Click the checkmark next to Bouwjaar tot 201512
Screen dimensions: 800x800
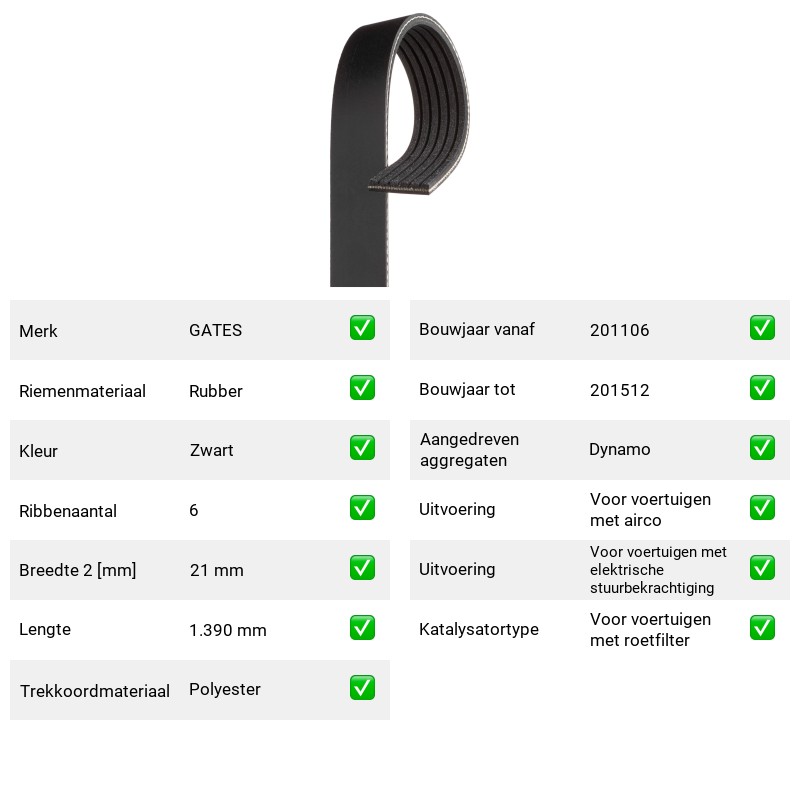click(762, 388)
